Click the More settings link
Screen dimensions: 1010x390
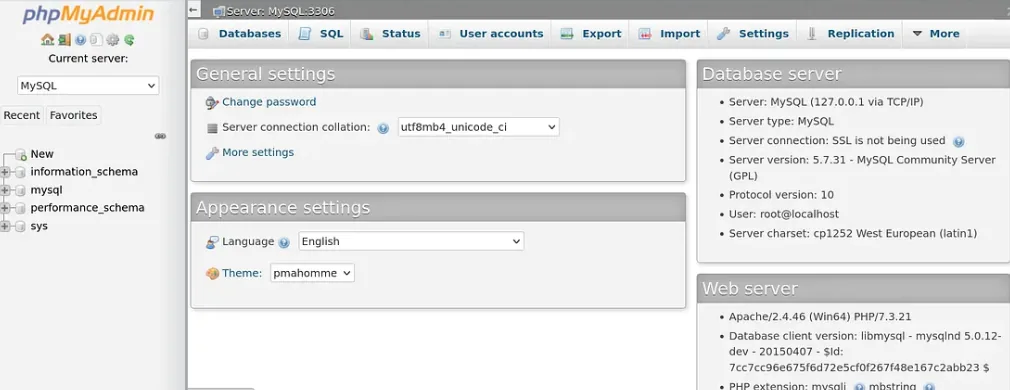[x=258, y=152]
